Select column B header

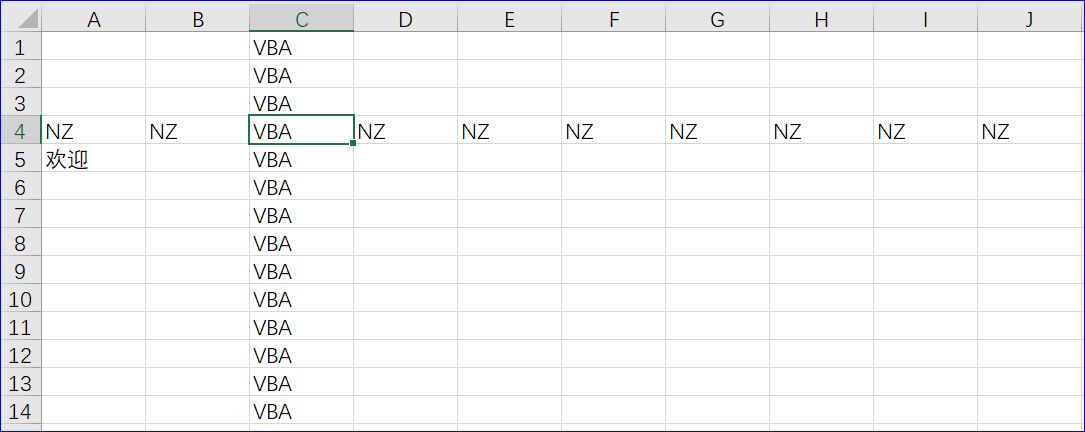click(x=198, y=20)
